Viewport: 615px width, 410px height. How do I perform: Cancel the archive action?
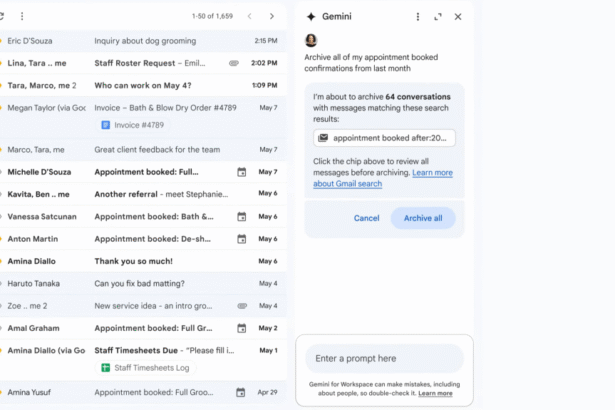[366, 218]
